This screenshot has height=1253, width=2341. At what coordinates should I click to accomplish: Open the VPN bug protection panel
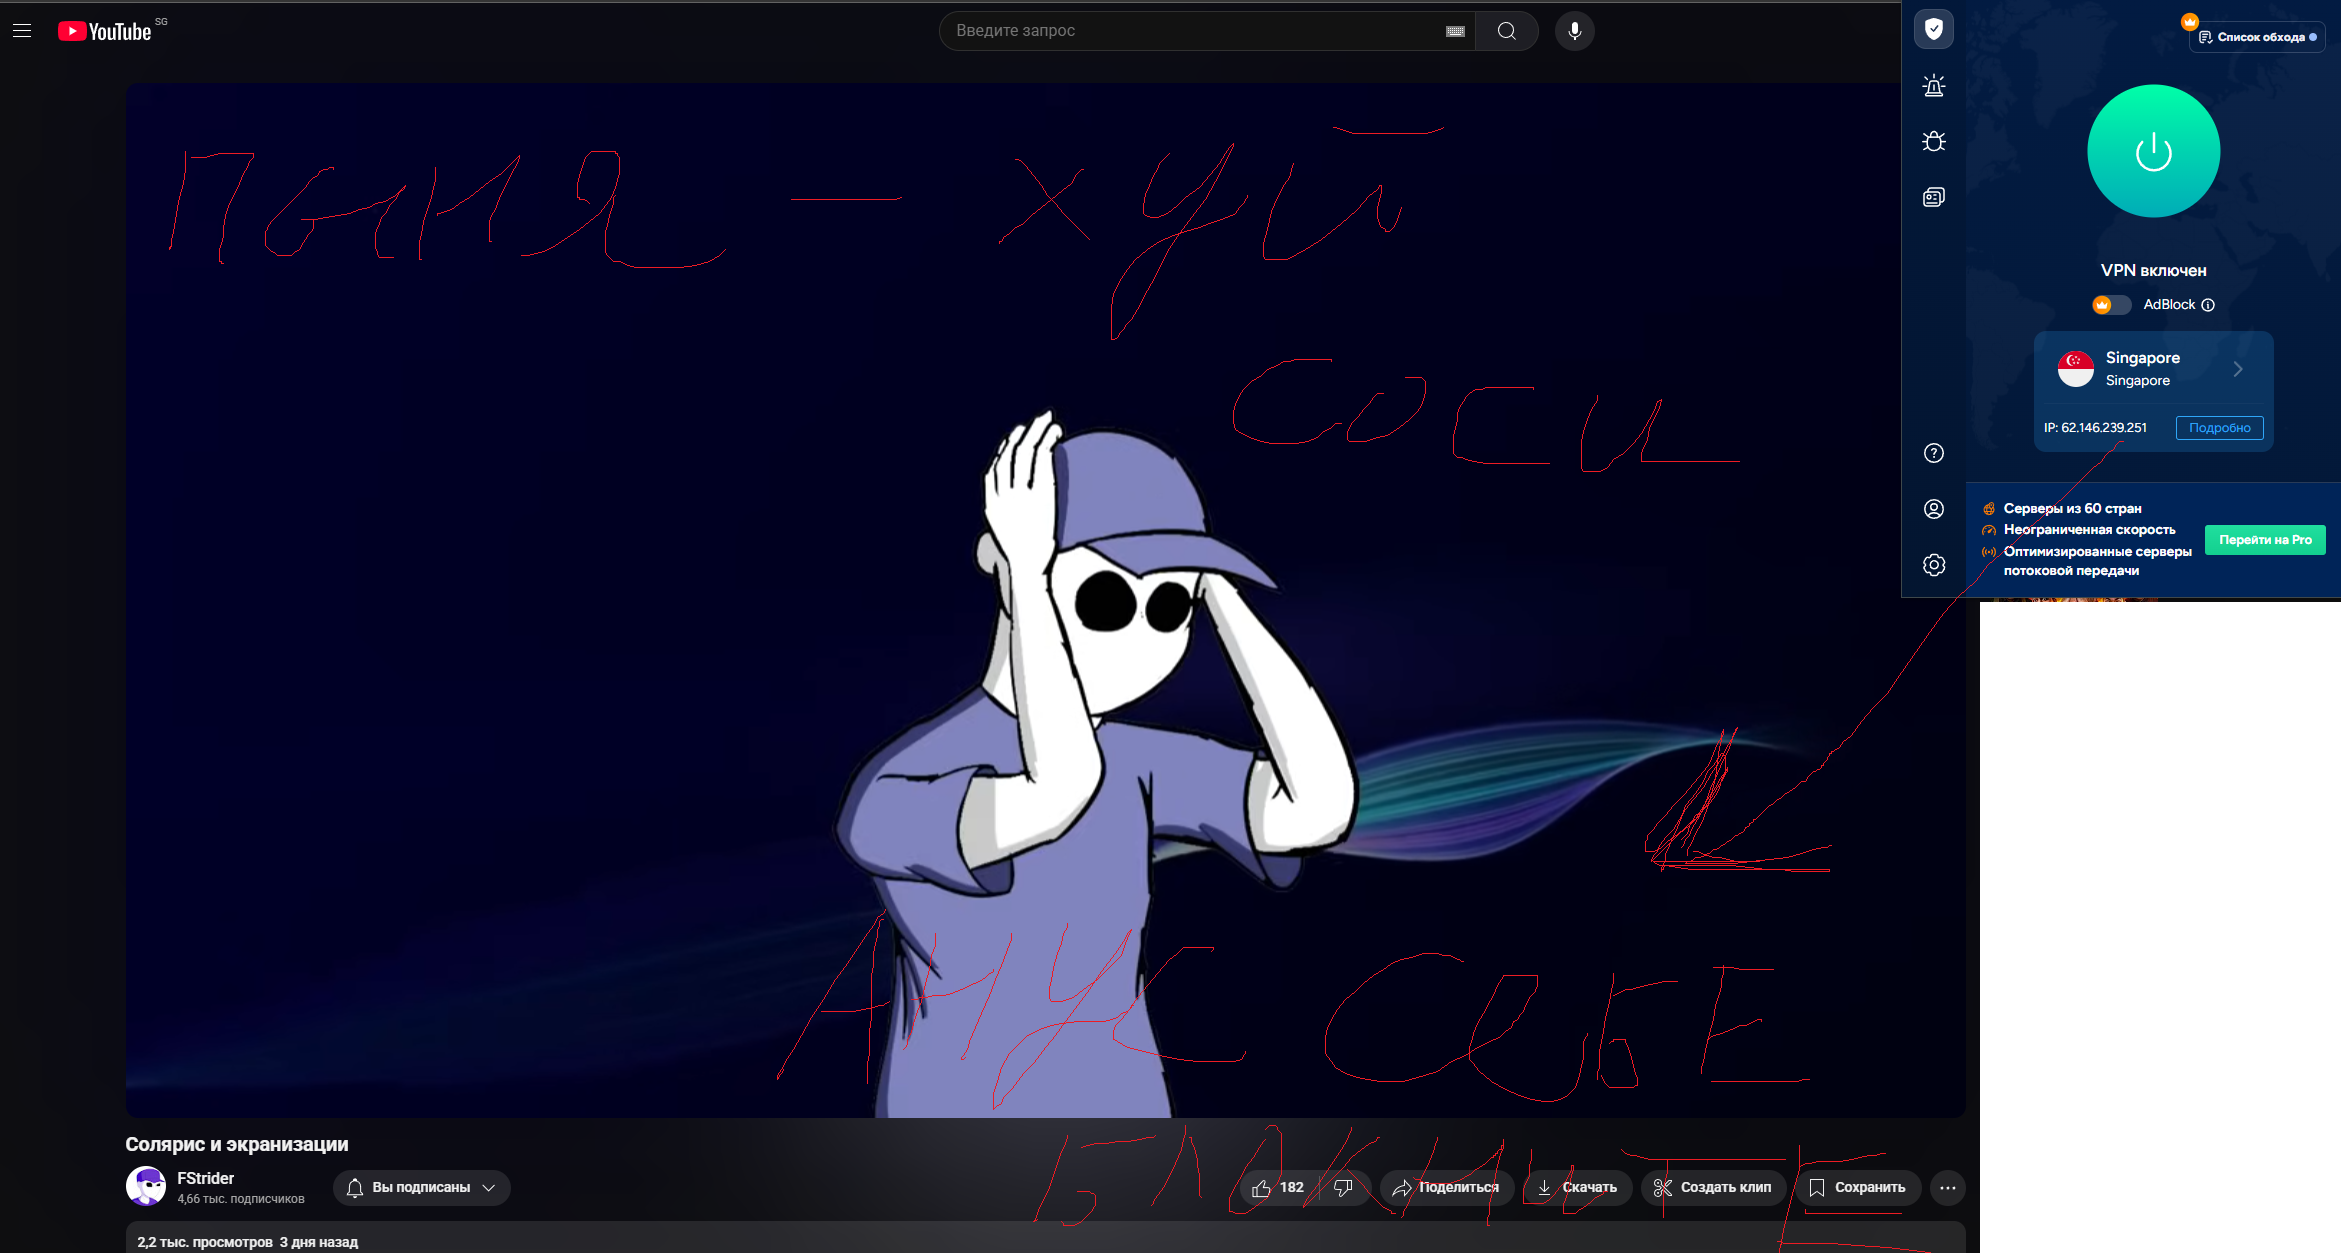(x=1933, y=141)
